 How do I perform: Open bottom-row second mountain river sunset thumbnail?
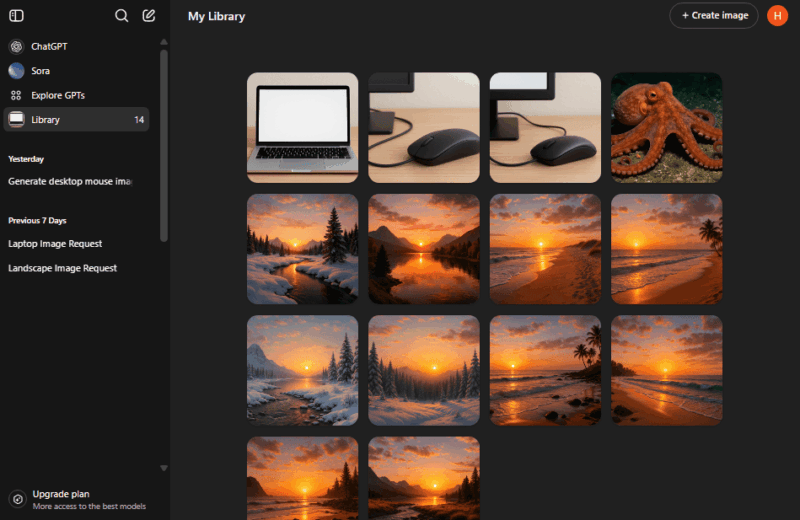[424, 479]
